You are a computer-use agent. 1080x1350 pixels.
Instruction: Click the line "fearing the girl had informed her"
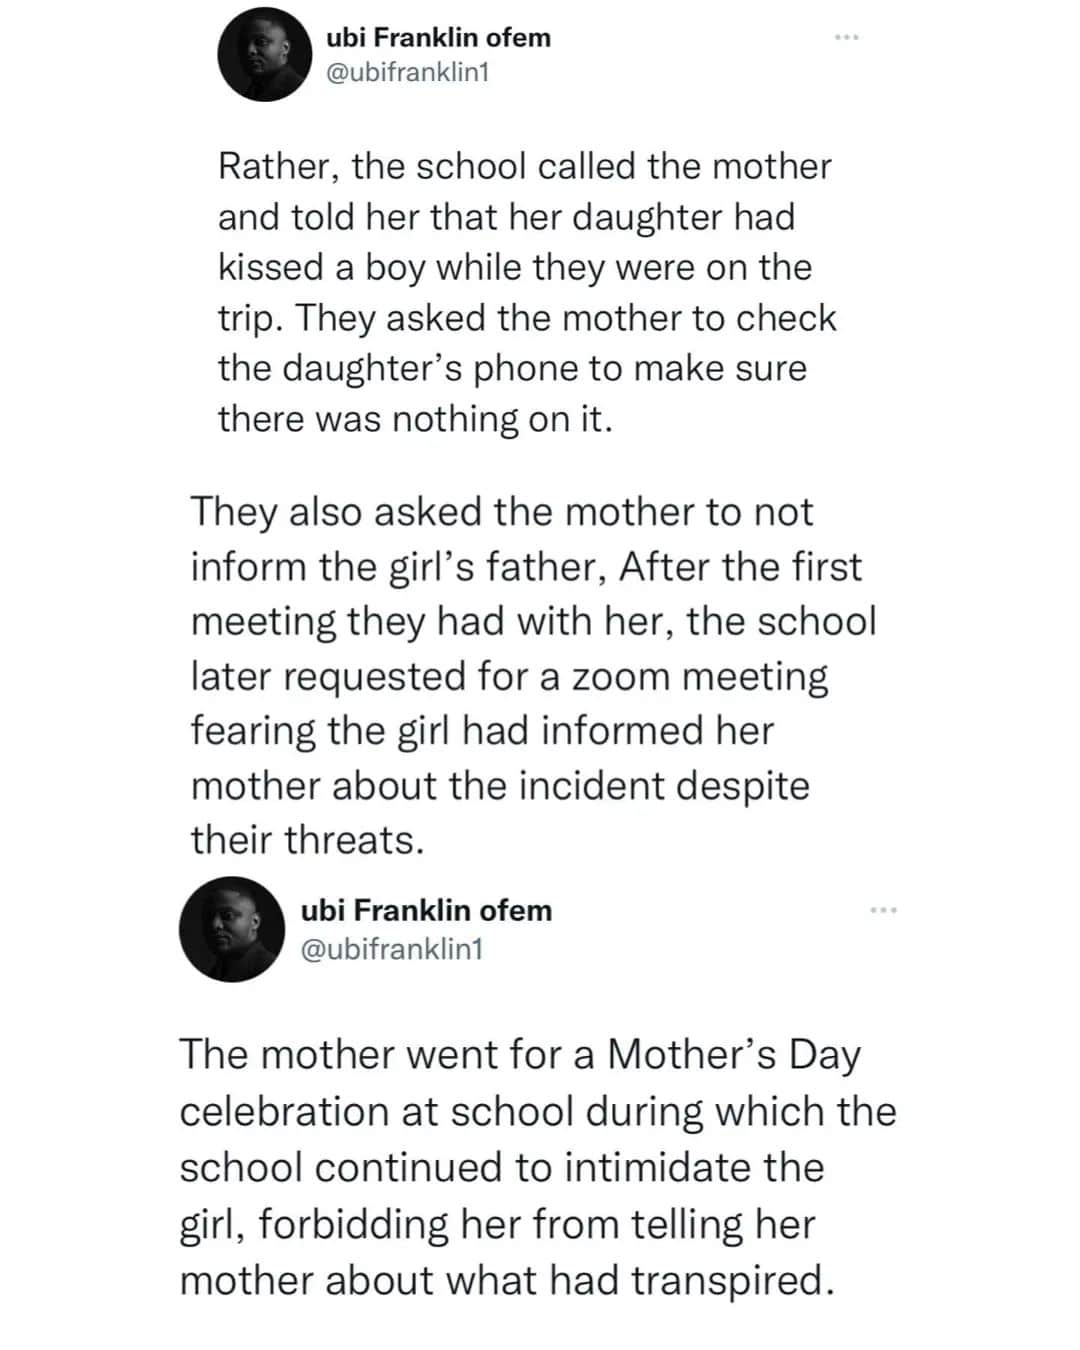coord(482,730)
